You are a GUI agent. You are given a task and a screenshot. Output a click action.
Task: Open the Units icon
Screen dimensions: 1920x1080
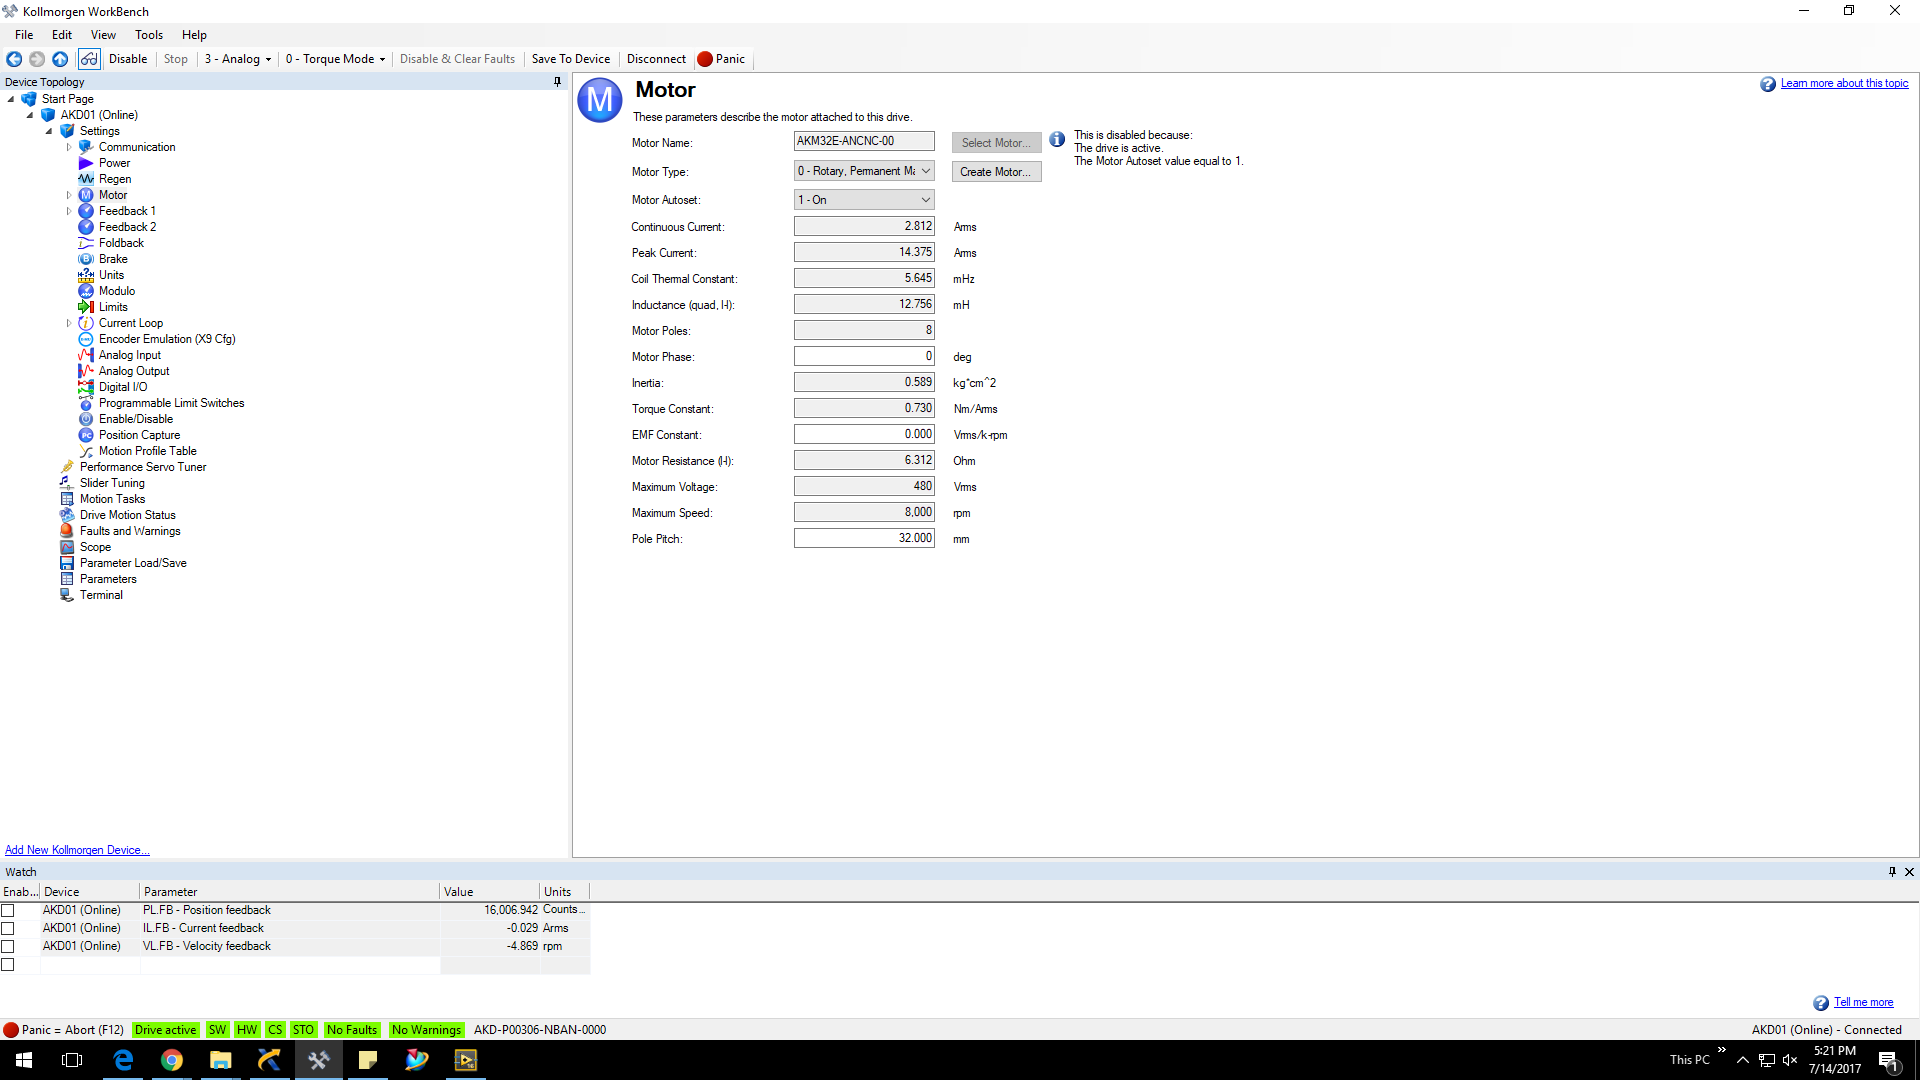tap(86, 275)
